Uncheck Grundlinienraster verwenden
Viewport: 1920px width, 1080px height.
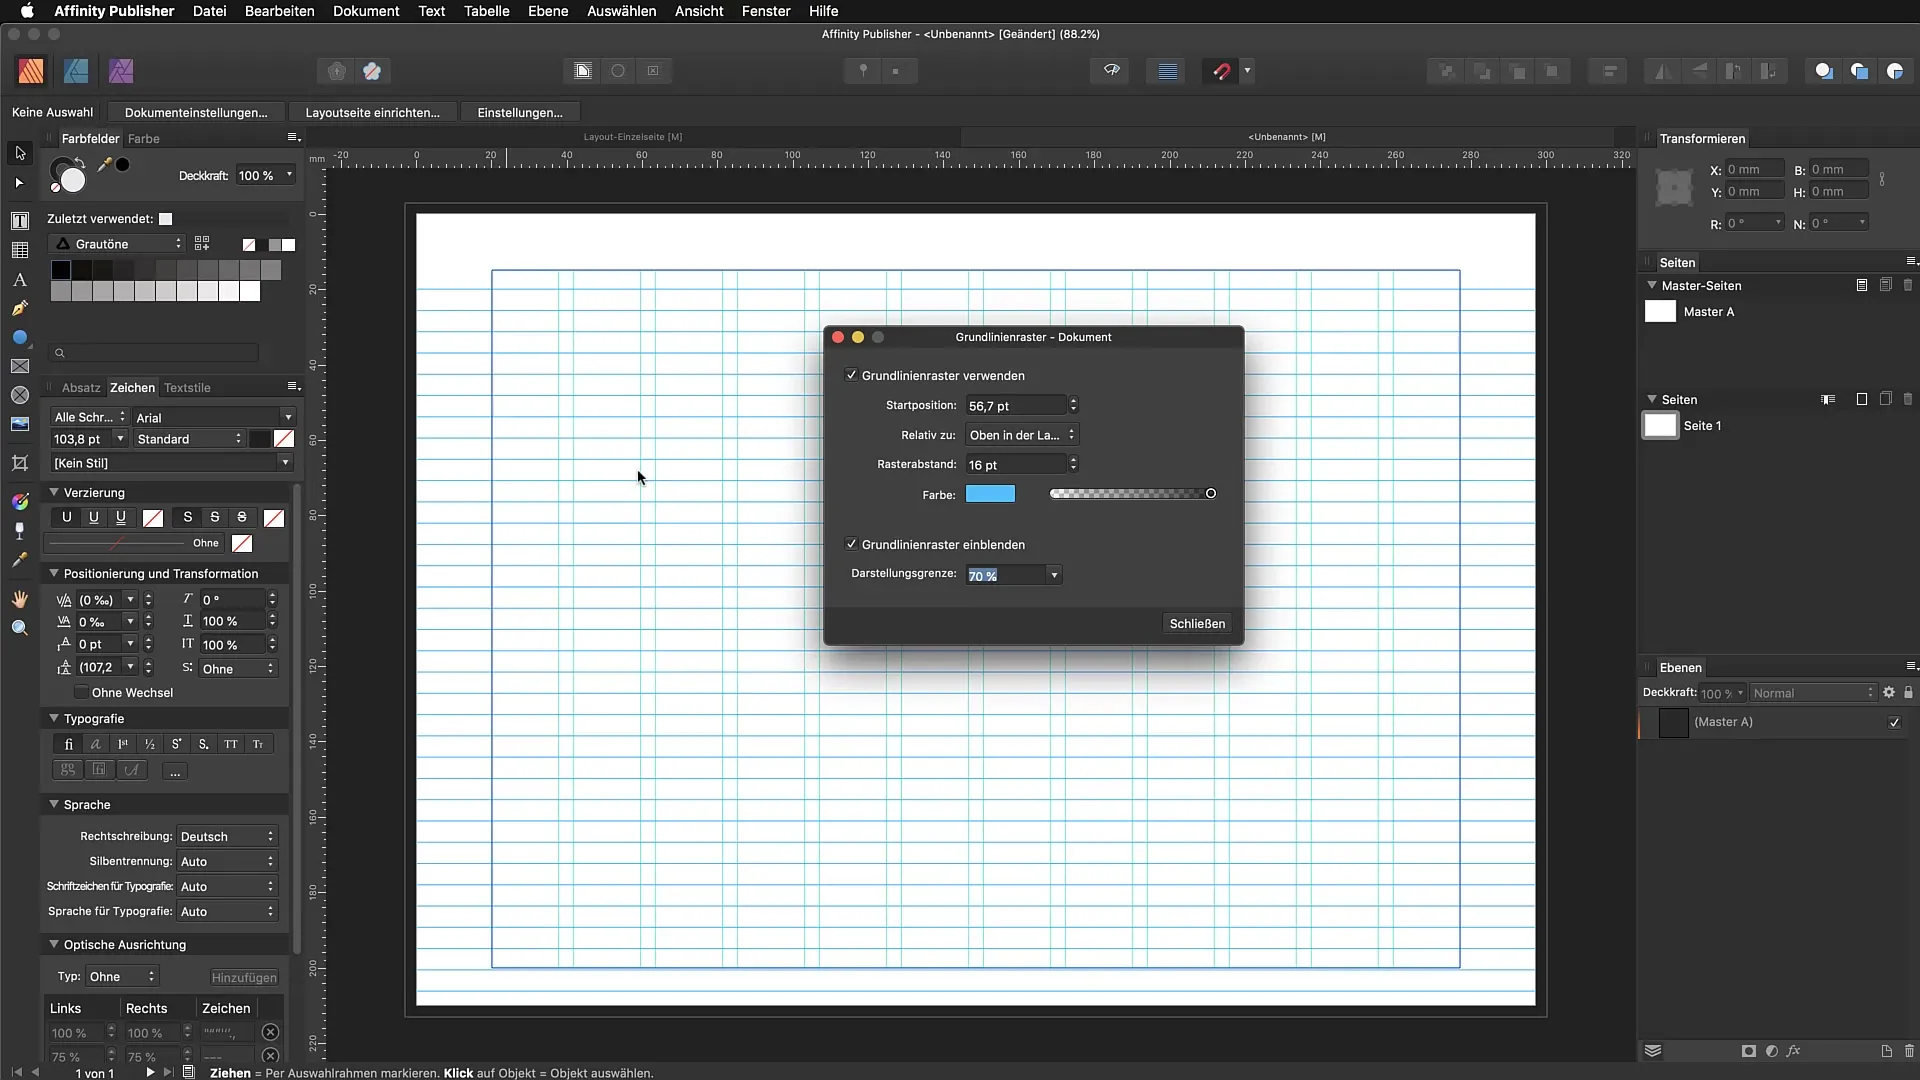pos(851,375)
